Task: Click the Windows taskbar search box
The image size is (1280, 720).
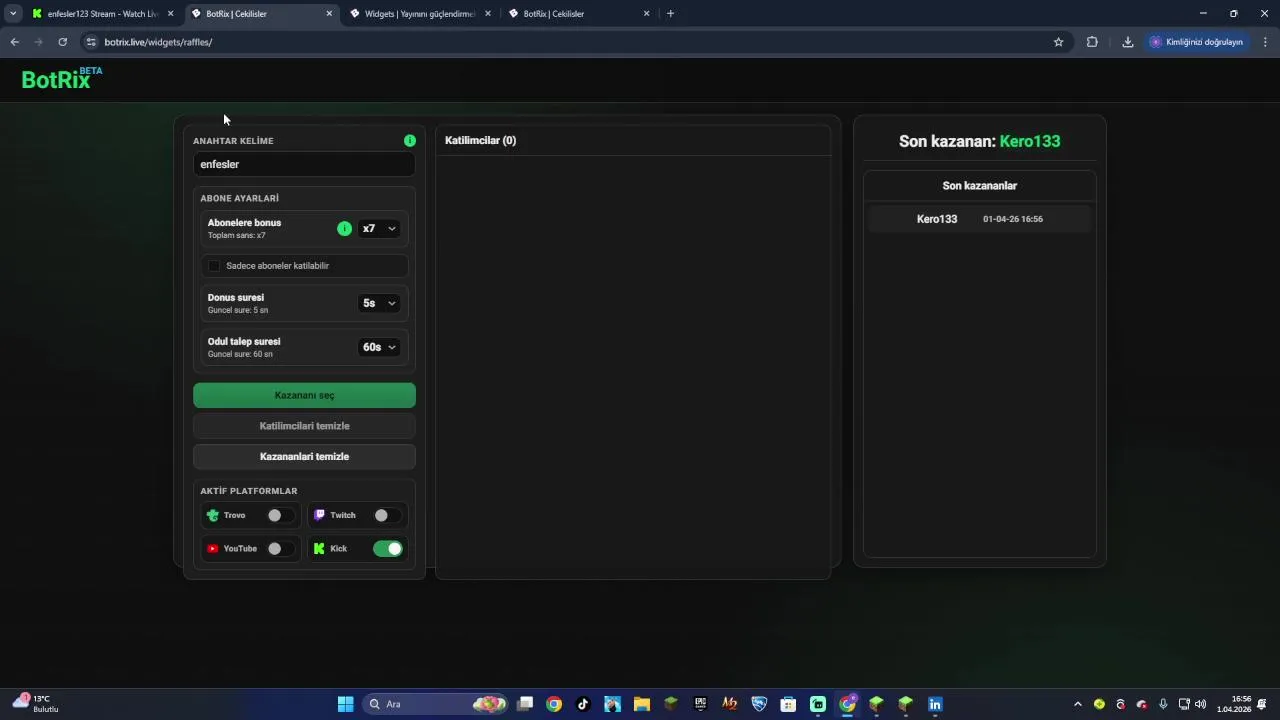Action: click(434, 704)
